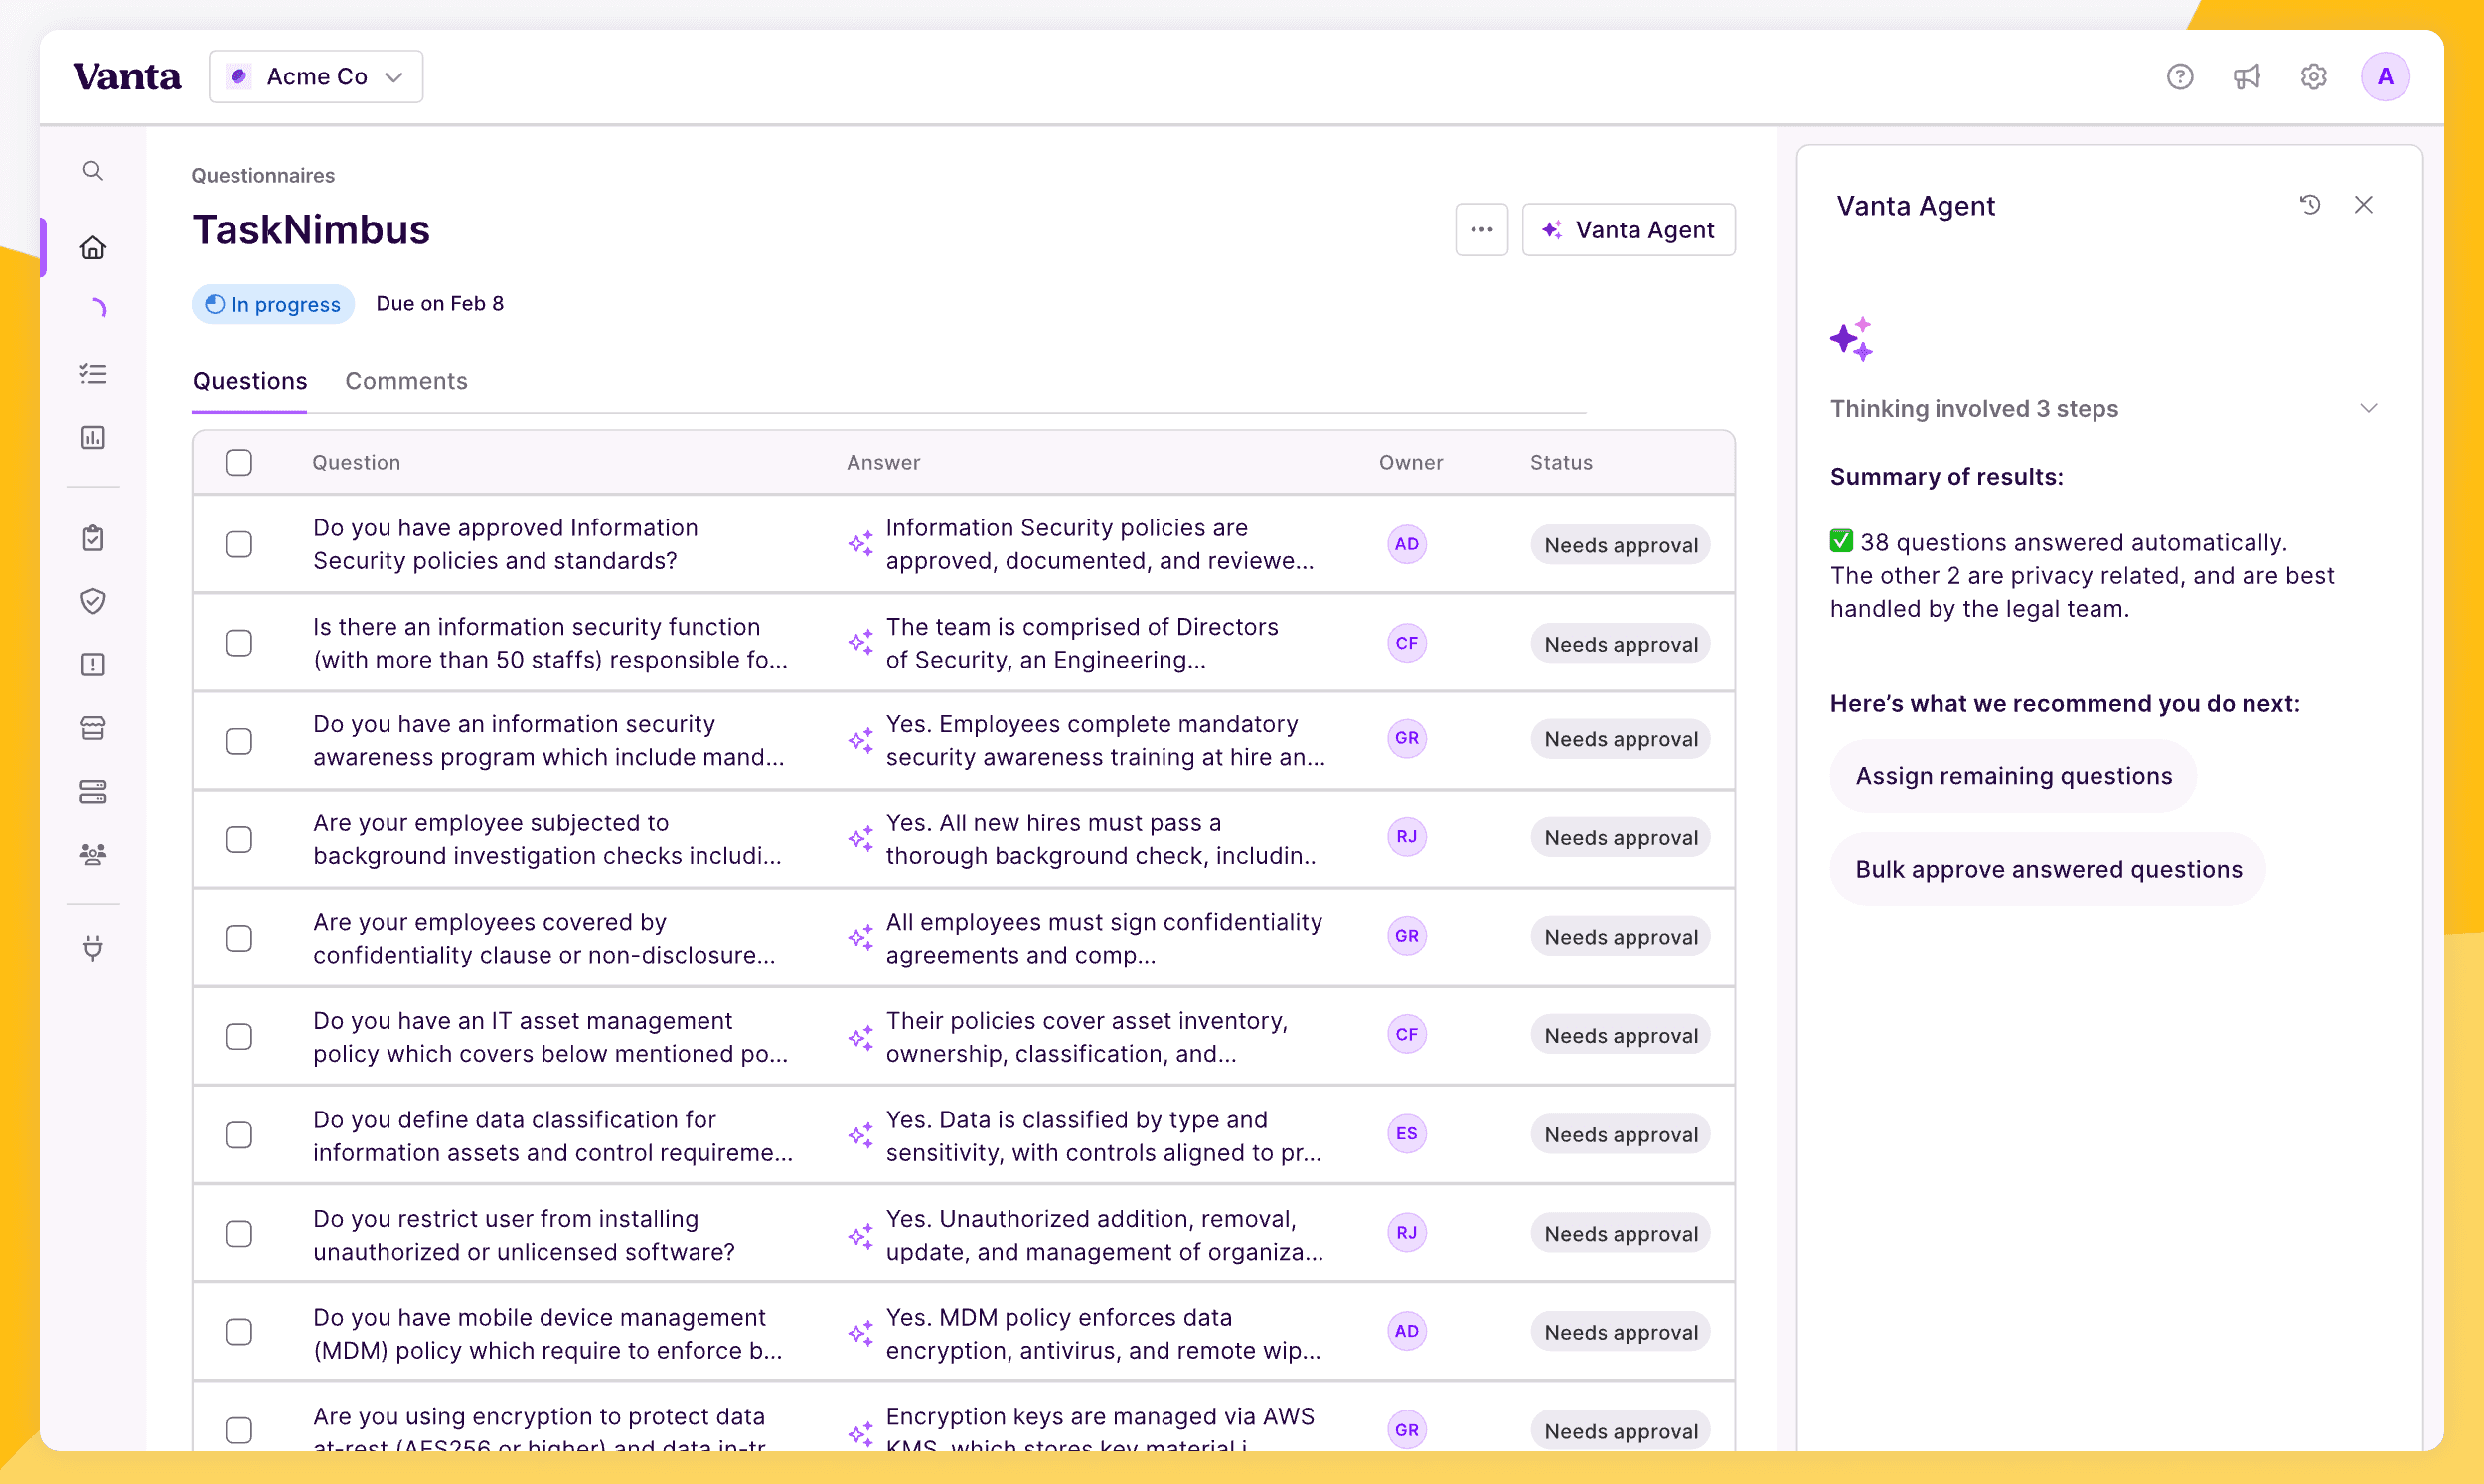Open the home icon in sidebar
This screenshot has height=1484, width=2484.
pos(93,247)
